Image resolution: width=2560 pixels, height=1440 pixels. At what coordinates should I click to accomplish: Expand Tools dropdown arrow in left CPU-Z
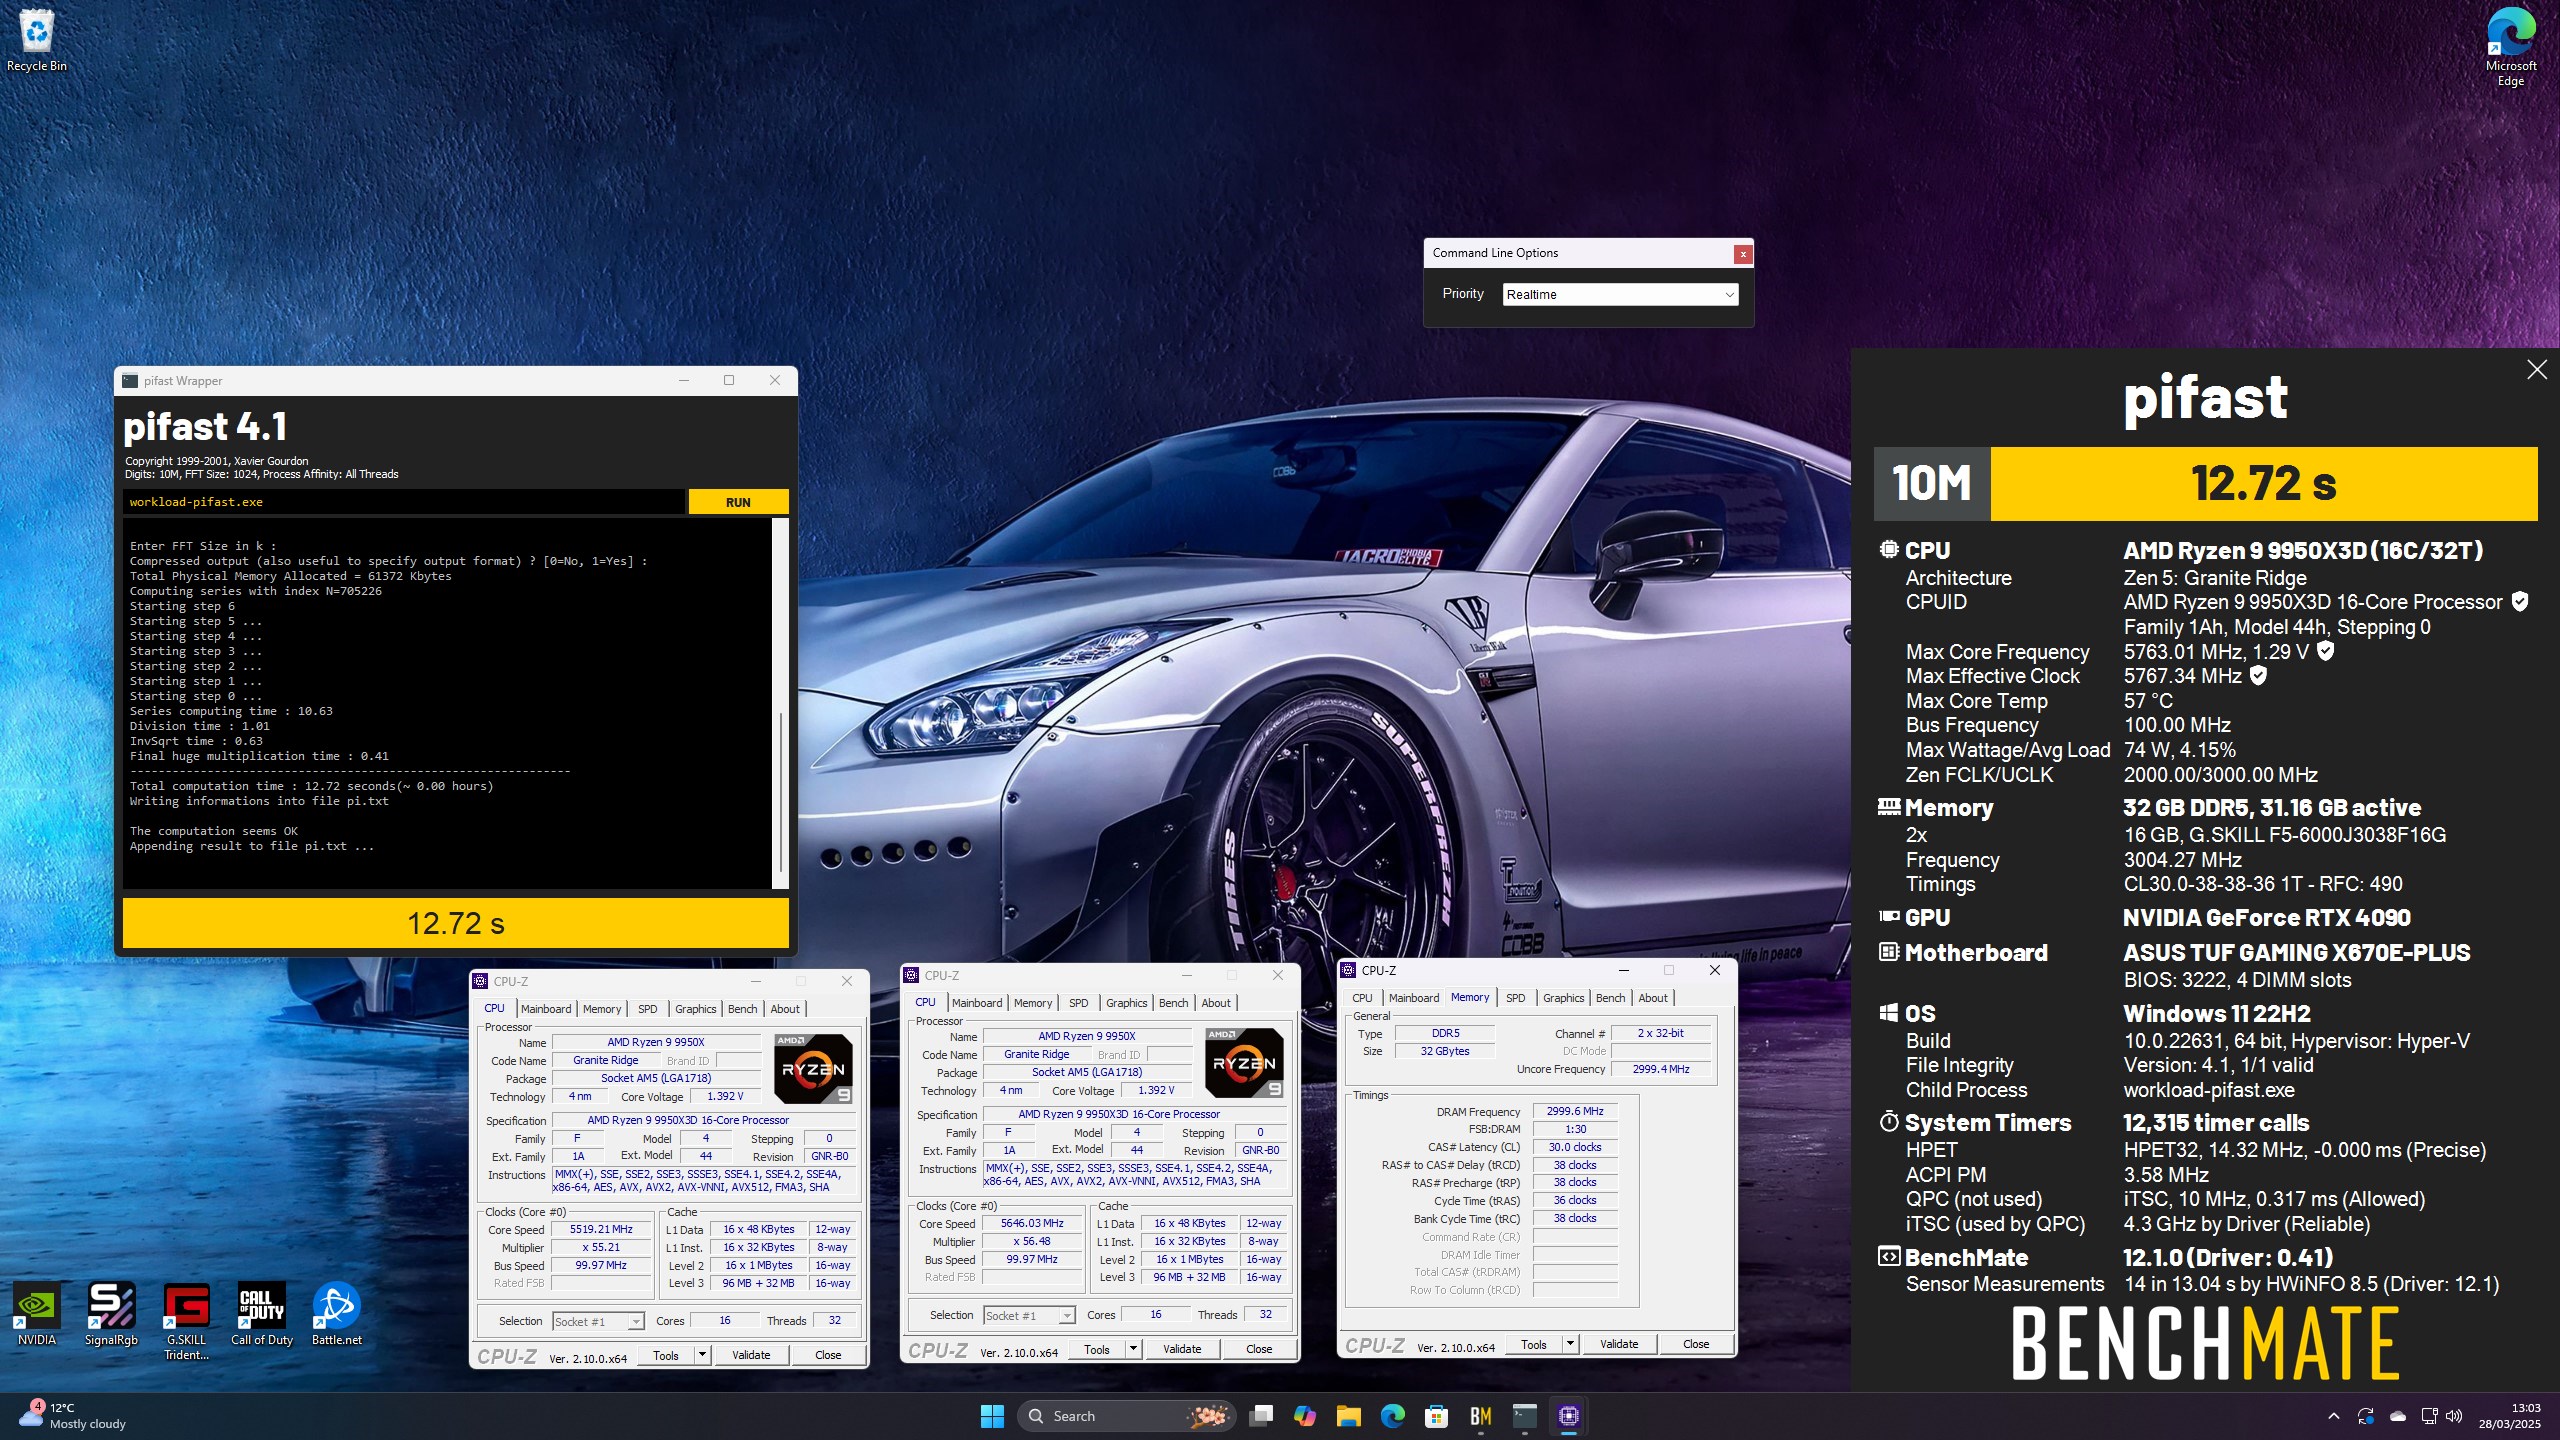pos(702,1355)
